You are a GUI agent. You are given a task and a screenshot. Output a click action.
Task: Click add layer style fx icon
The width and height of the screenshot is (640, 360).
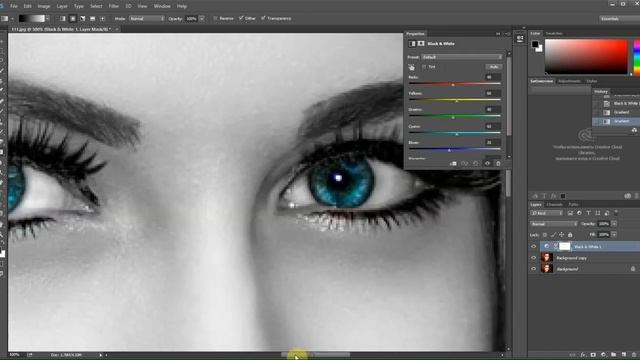pyautogui.click(x=583, y=355)
